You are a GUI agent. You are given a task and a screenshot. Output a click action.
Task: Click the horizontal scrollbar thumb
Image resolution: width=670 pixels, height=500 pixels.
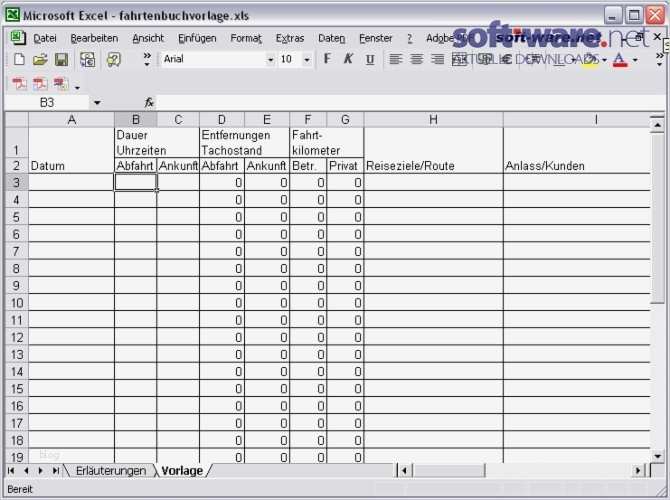(448, 471)
